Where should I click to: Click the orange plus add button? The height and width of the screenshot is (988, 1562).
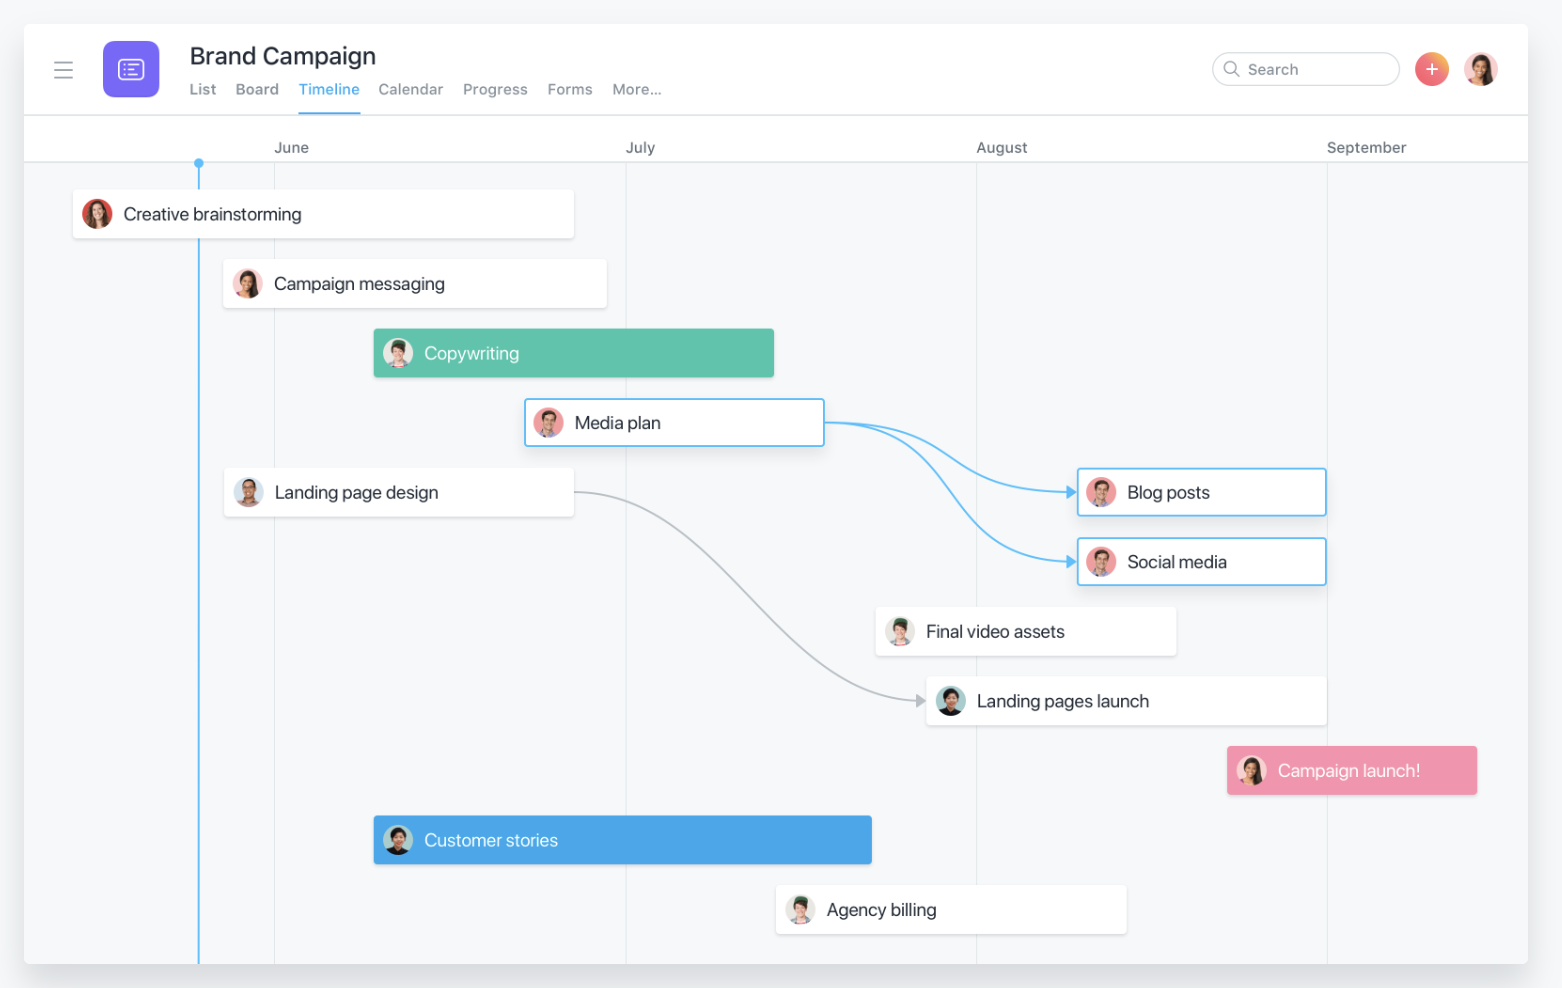pyautogui.click(x=1431, y=69)
